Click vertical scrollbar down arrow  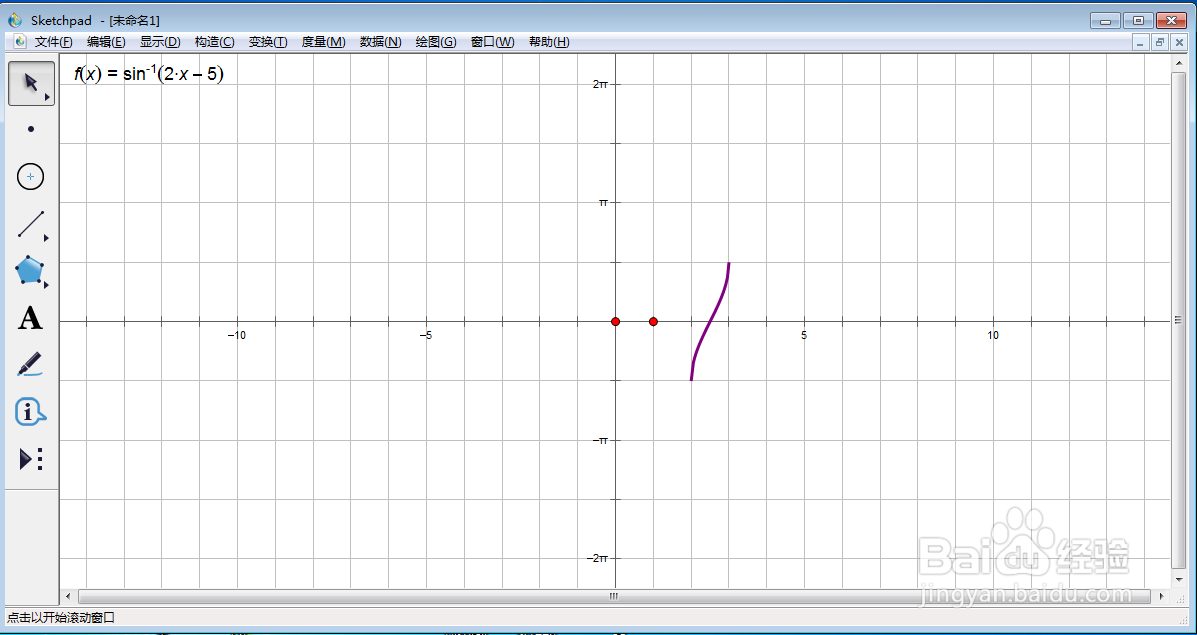[1177, 582]
